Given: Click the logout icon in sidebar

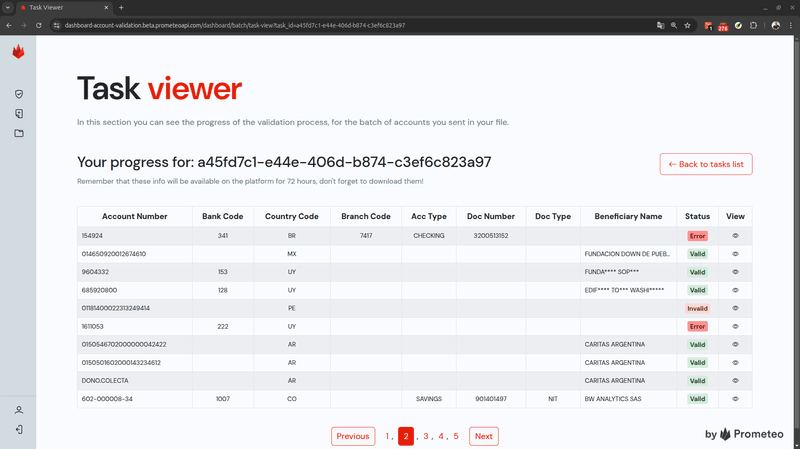Looking at the screenshot, I should pyautogui.click(x=18, y=429).
